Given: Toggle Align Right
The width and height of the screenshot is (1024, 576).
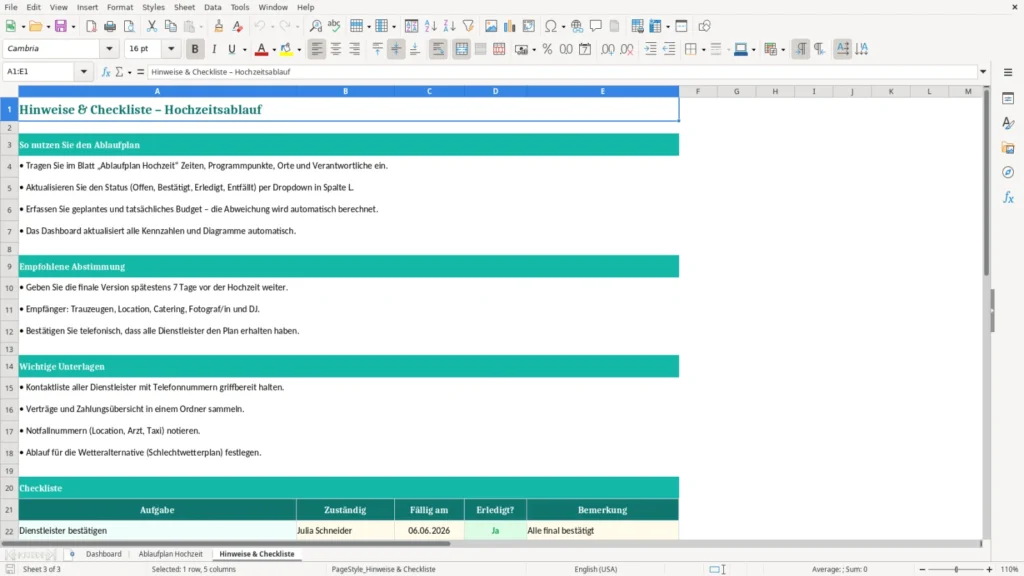Looking at the screenshot, I should [355, 49].
